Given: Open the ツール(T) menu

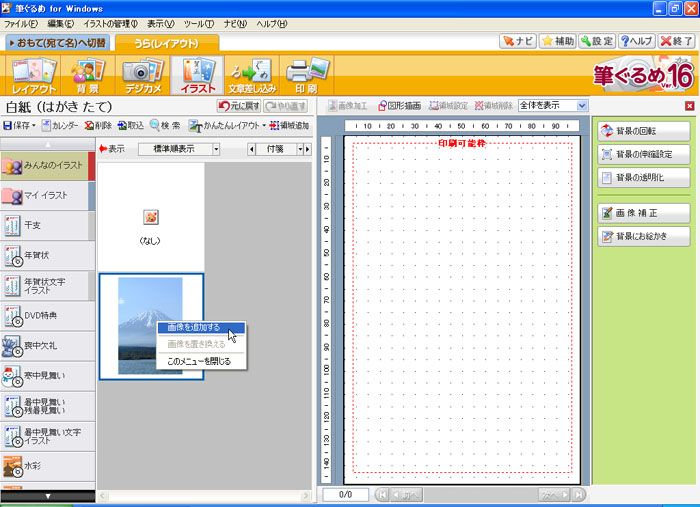Looking at the screenshot, I should coord(198,22).
